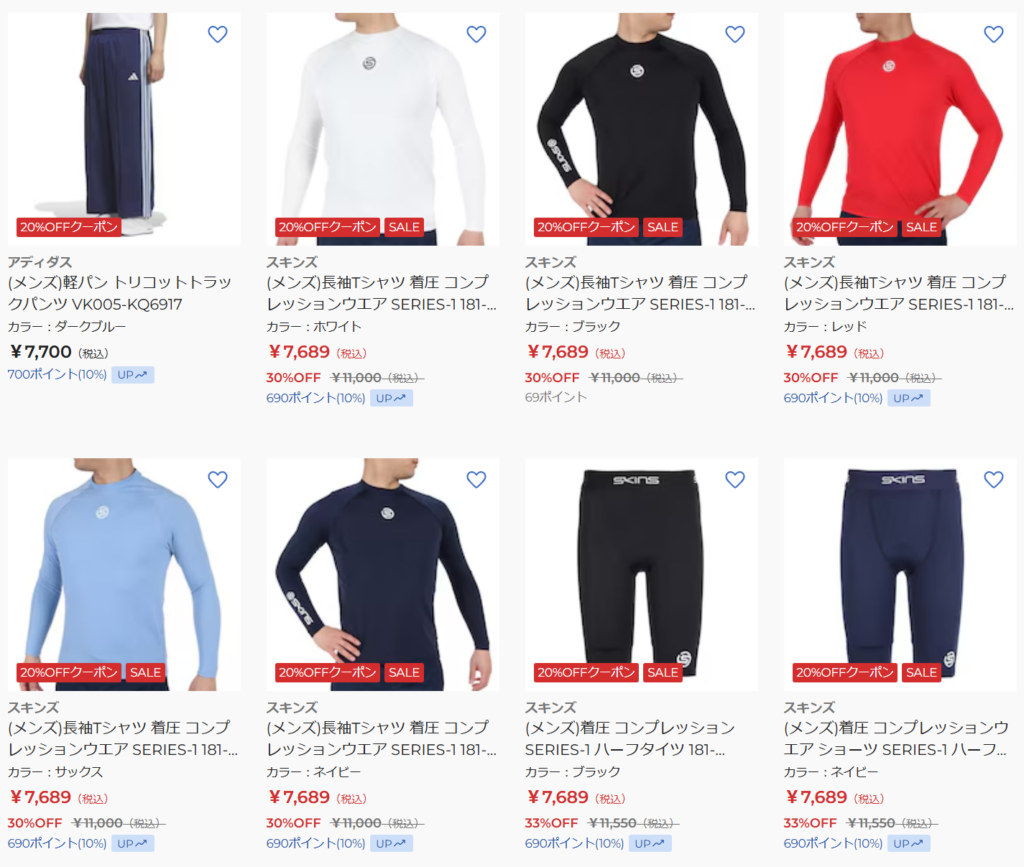Favorite the black Skins half tights

[735, 480]
